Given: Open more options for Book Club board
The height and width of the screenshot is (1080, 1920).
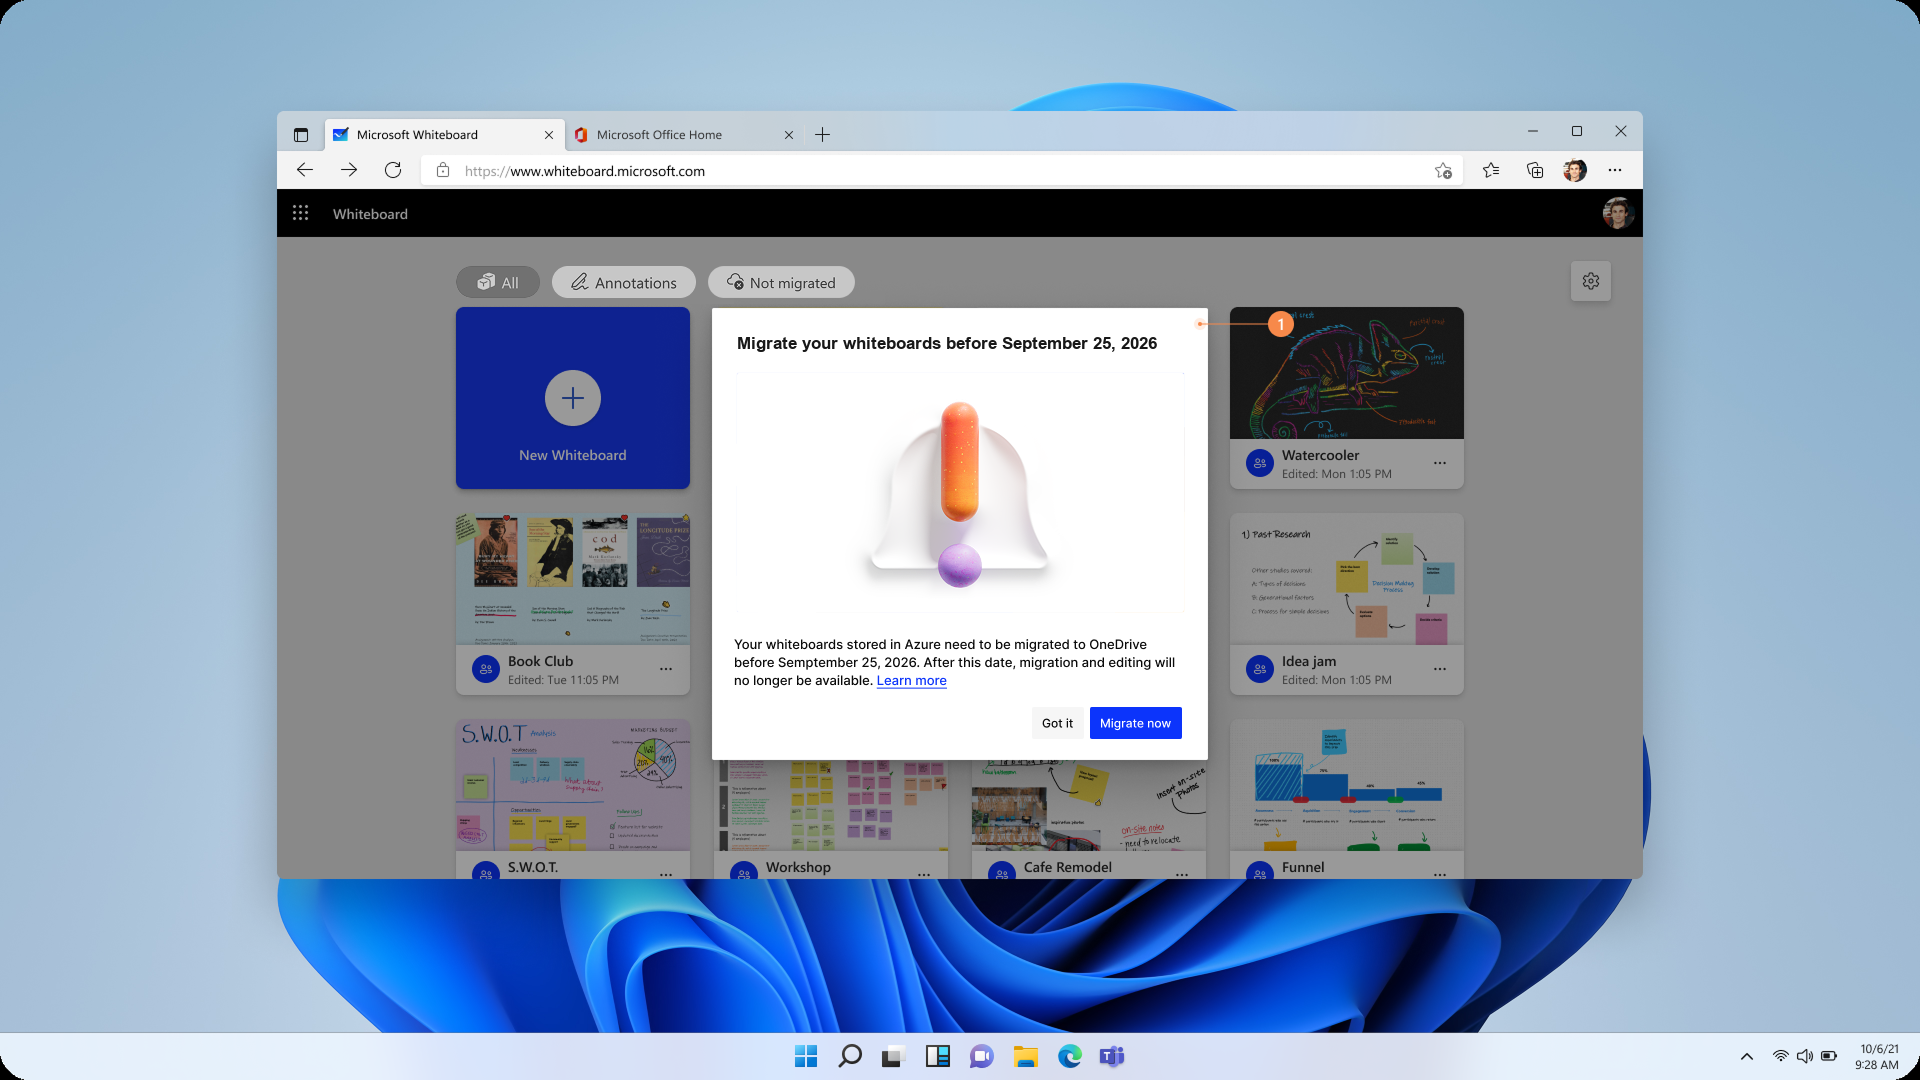Looking at the screenshot, I should point(666,669).
